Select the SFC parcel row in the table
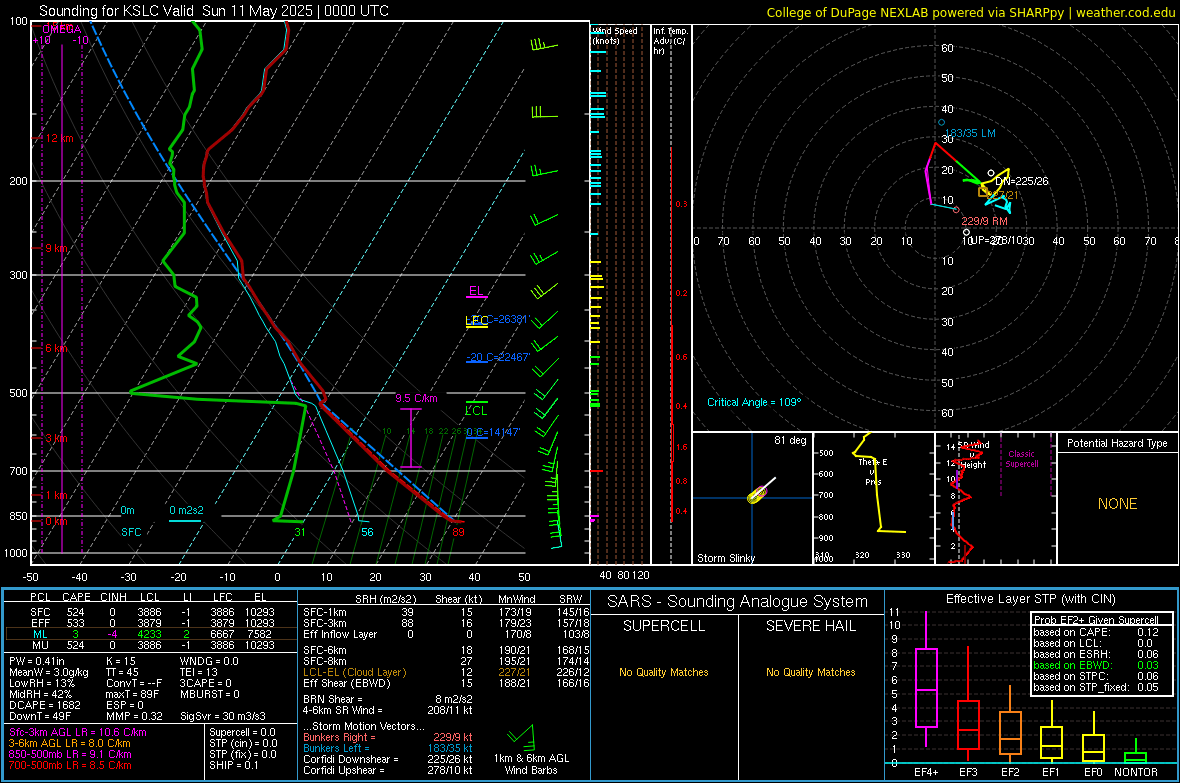 [x=151, y=612]
